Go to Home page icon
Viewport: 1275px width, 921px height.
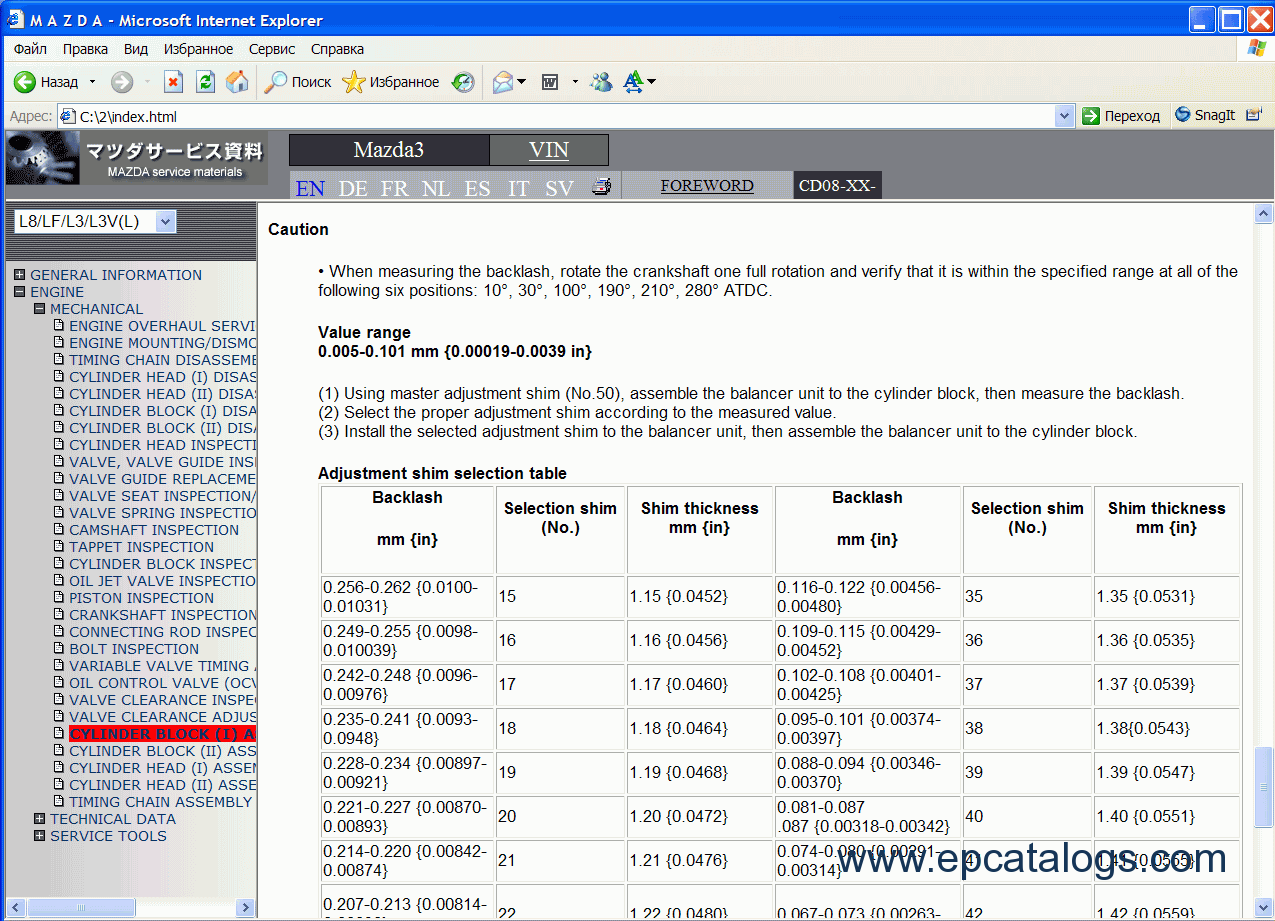(x=237, y=82)
